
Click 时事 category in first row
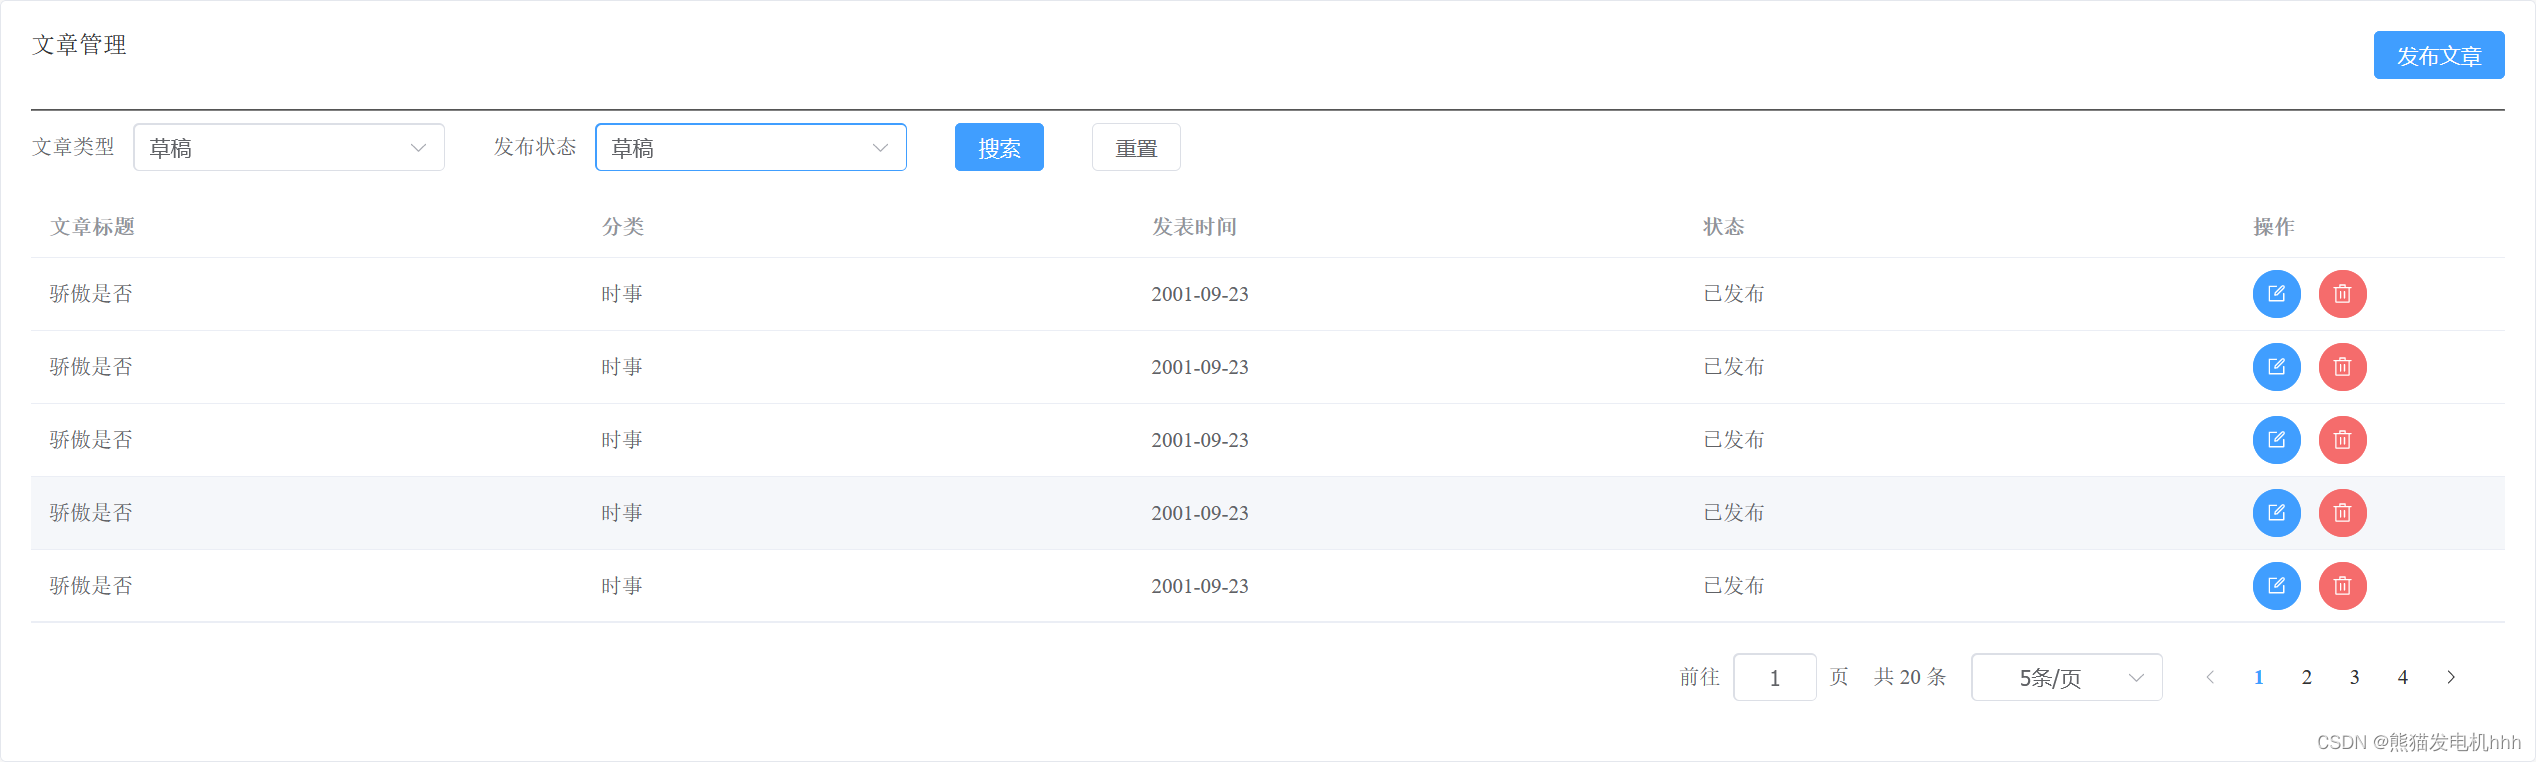coord(621,294)
